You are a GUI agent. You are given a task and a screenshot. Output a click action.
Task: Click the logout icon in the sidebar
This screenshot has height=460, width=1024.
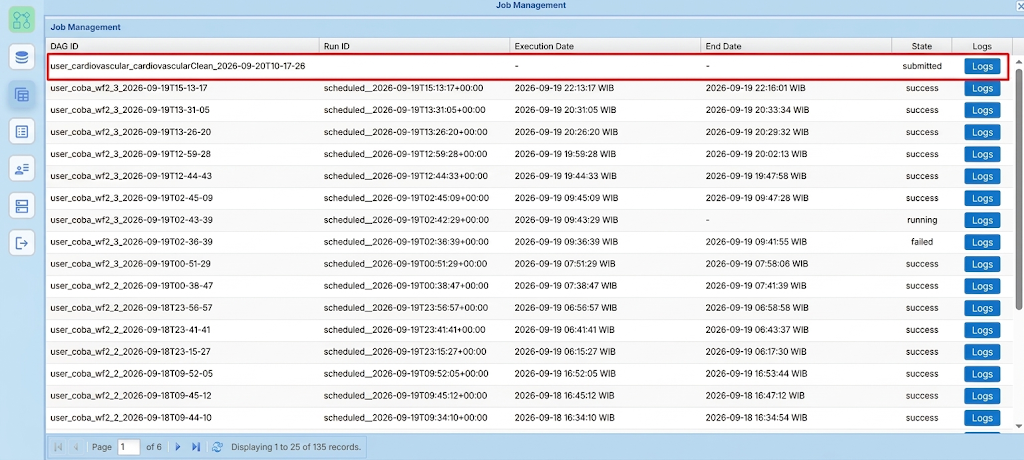pyautogui.click(x=22, y=244)
